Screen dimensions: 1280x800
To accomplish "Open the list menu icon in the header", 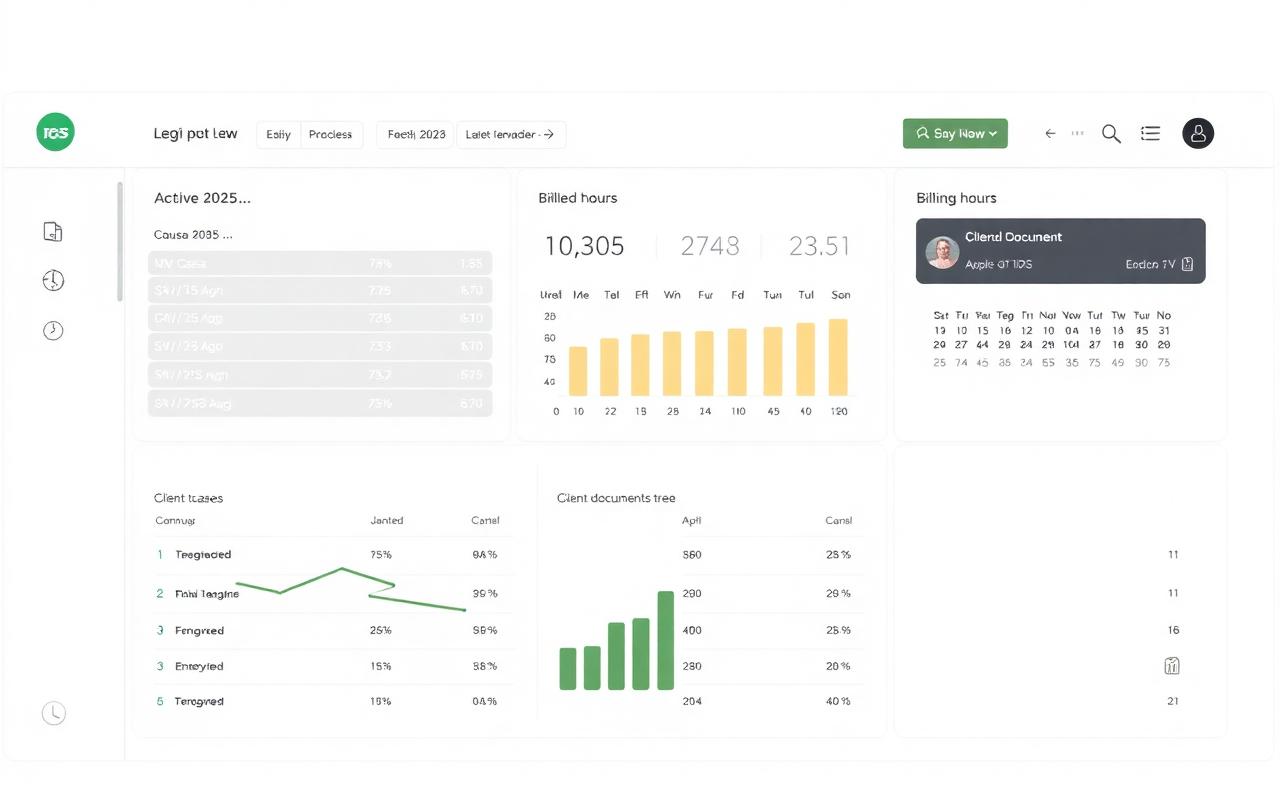I will click(x=1150, y=133).
